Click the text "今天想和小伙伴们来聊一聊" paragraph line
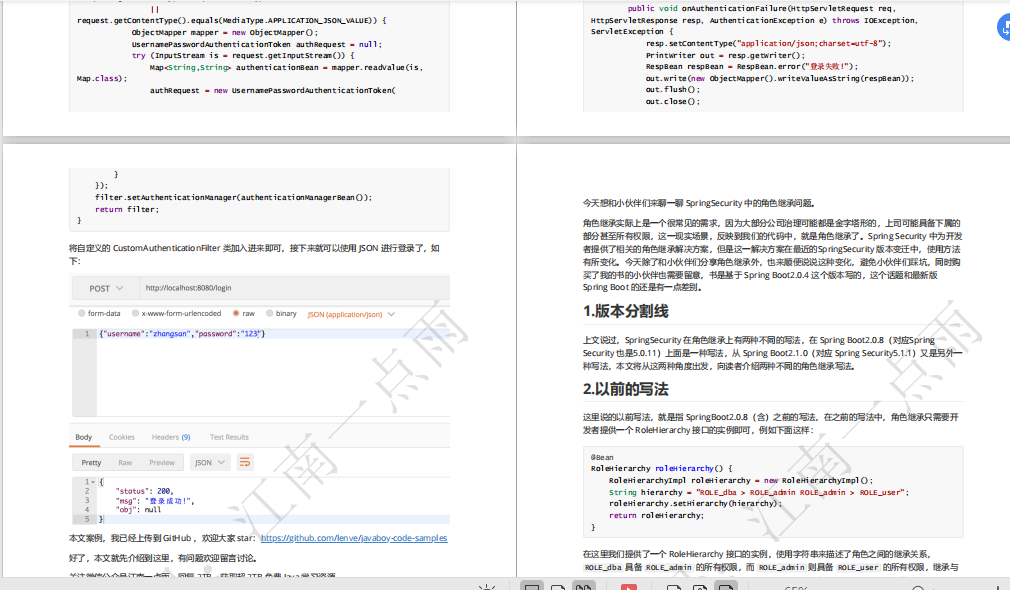Image resolution: width=1010 pixels, height=590 pixels. (x=699, y=203)
